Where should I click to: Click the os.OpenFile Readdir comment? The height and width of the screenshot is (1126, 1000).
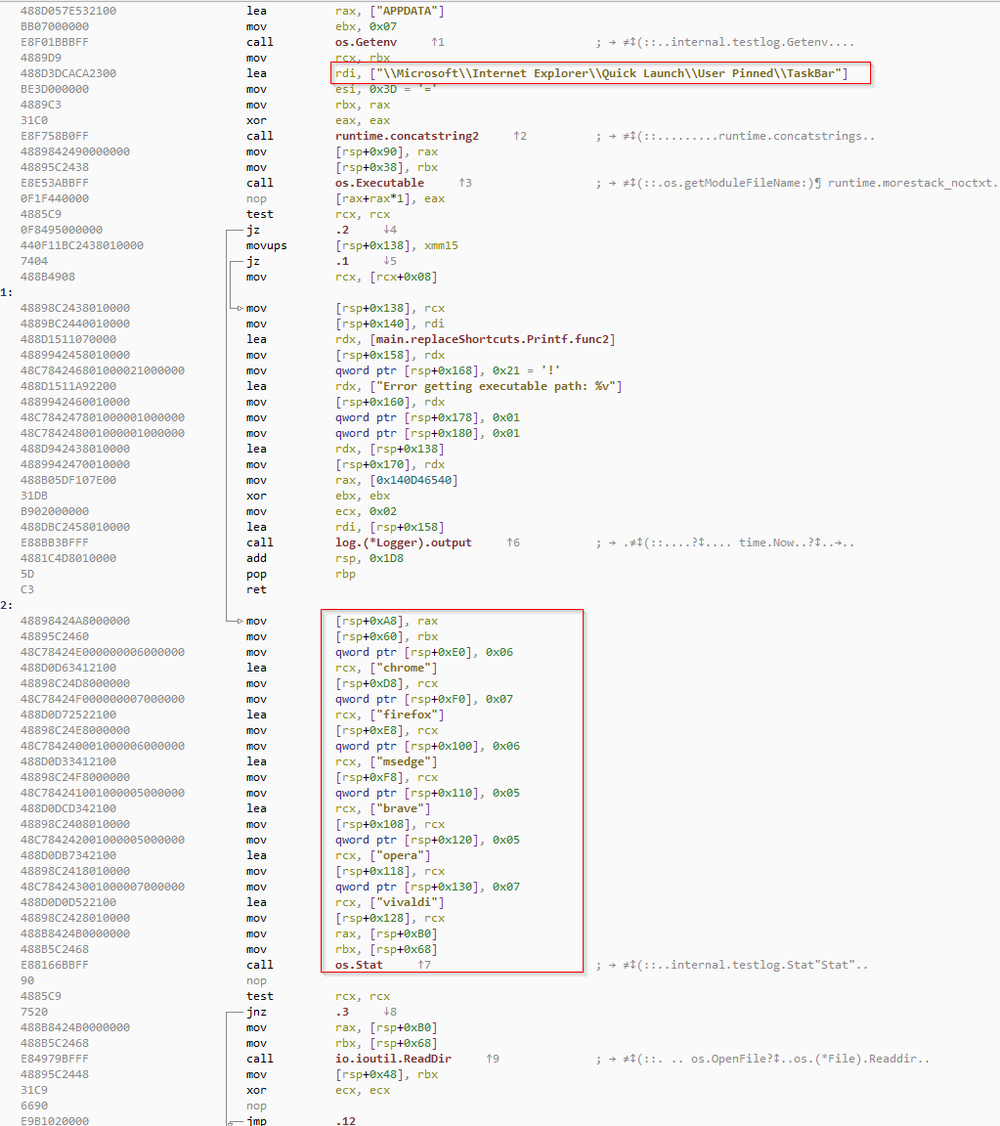point(810,1059)
